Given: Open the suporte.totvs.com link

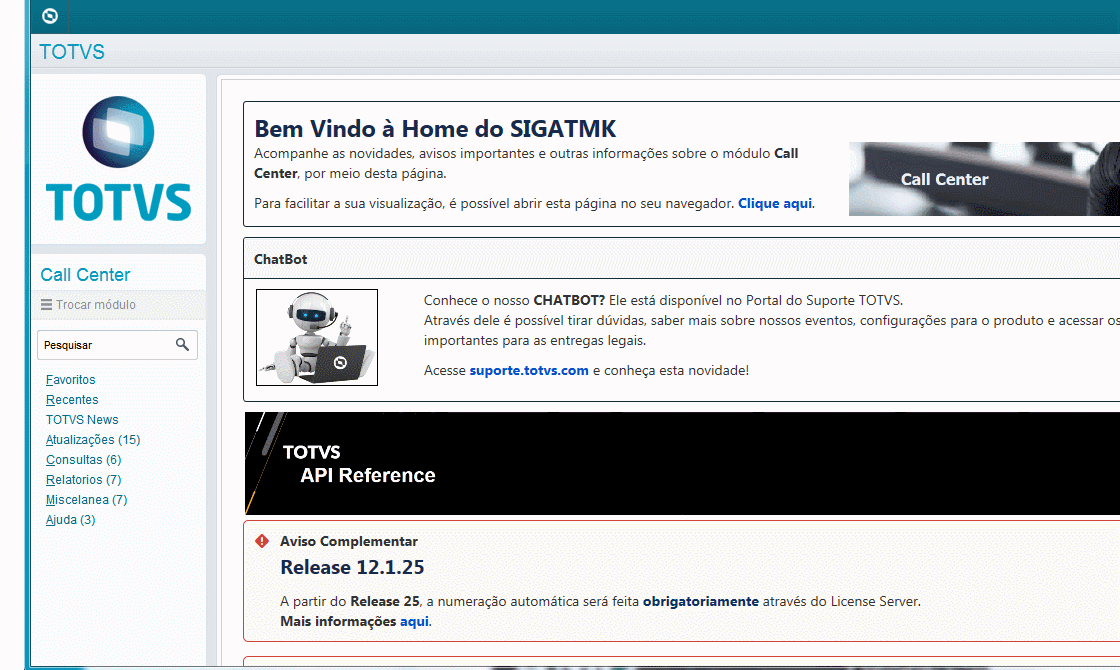Looking at the screenshot, I should [x=529, y=371].
